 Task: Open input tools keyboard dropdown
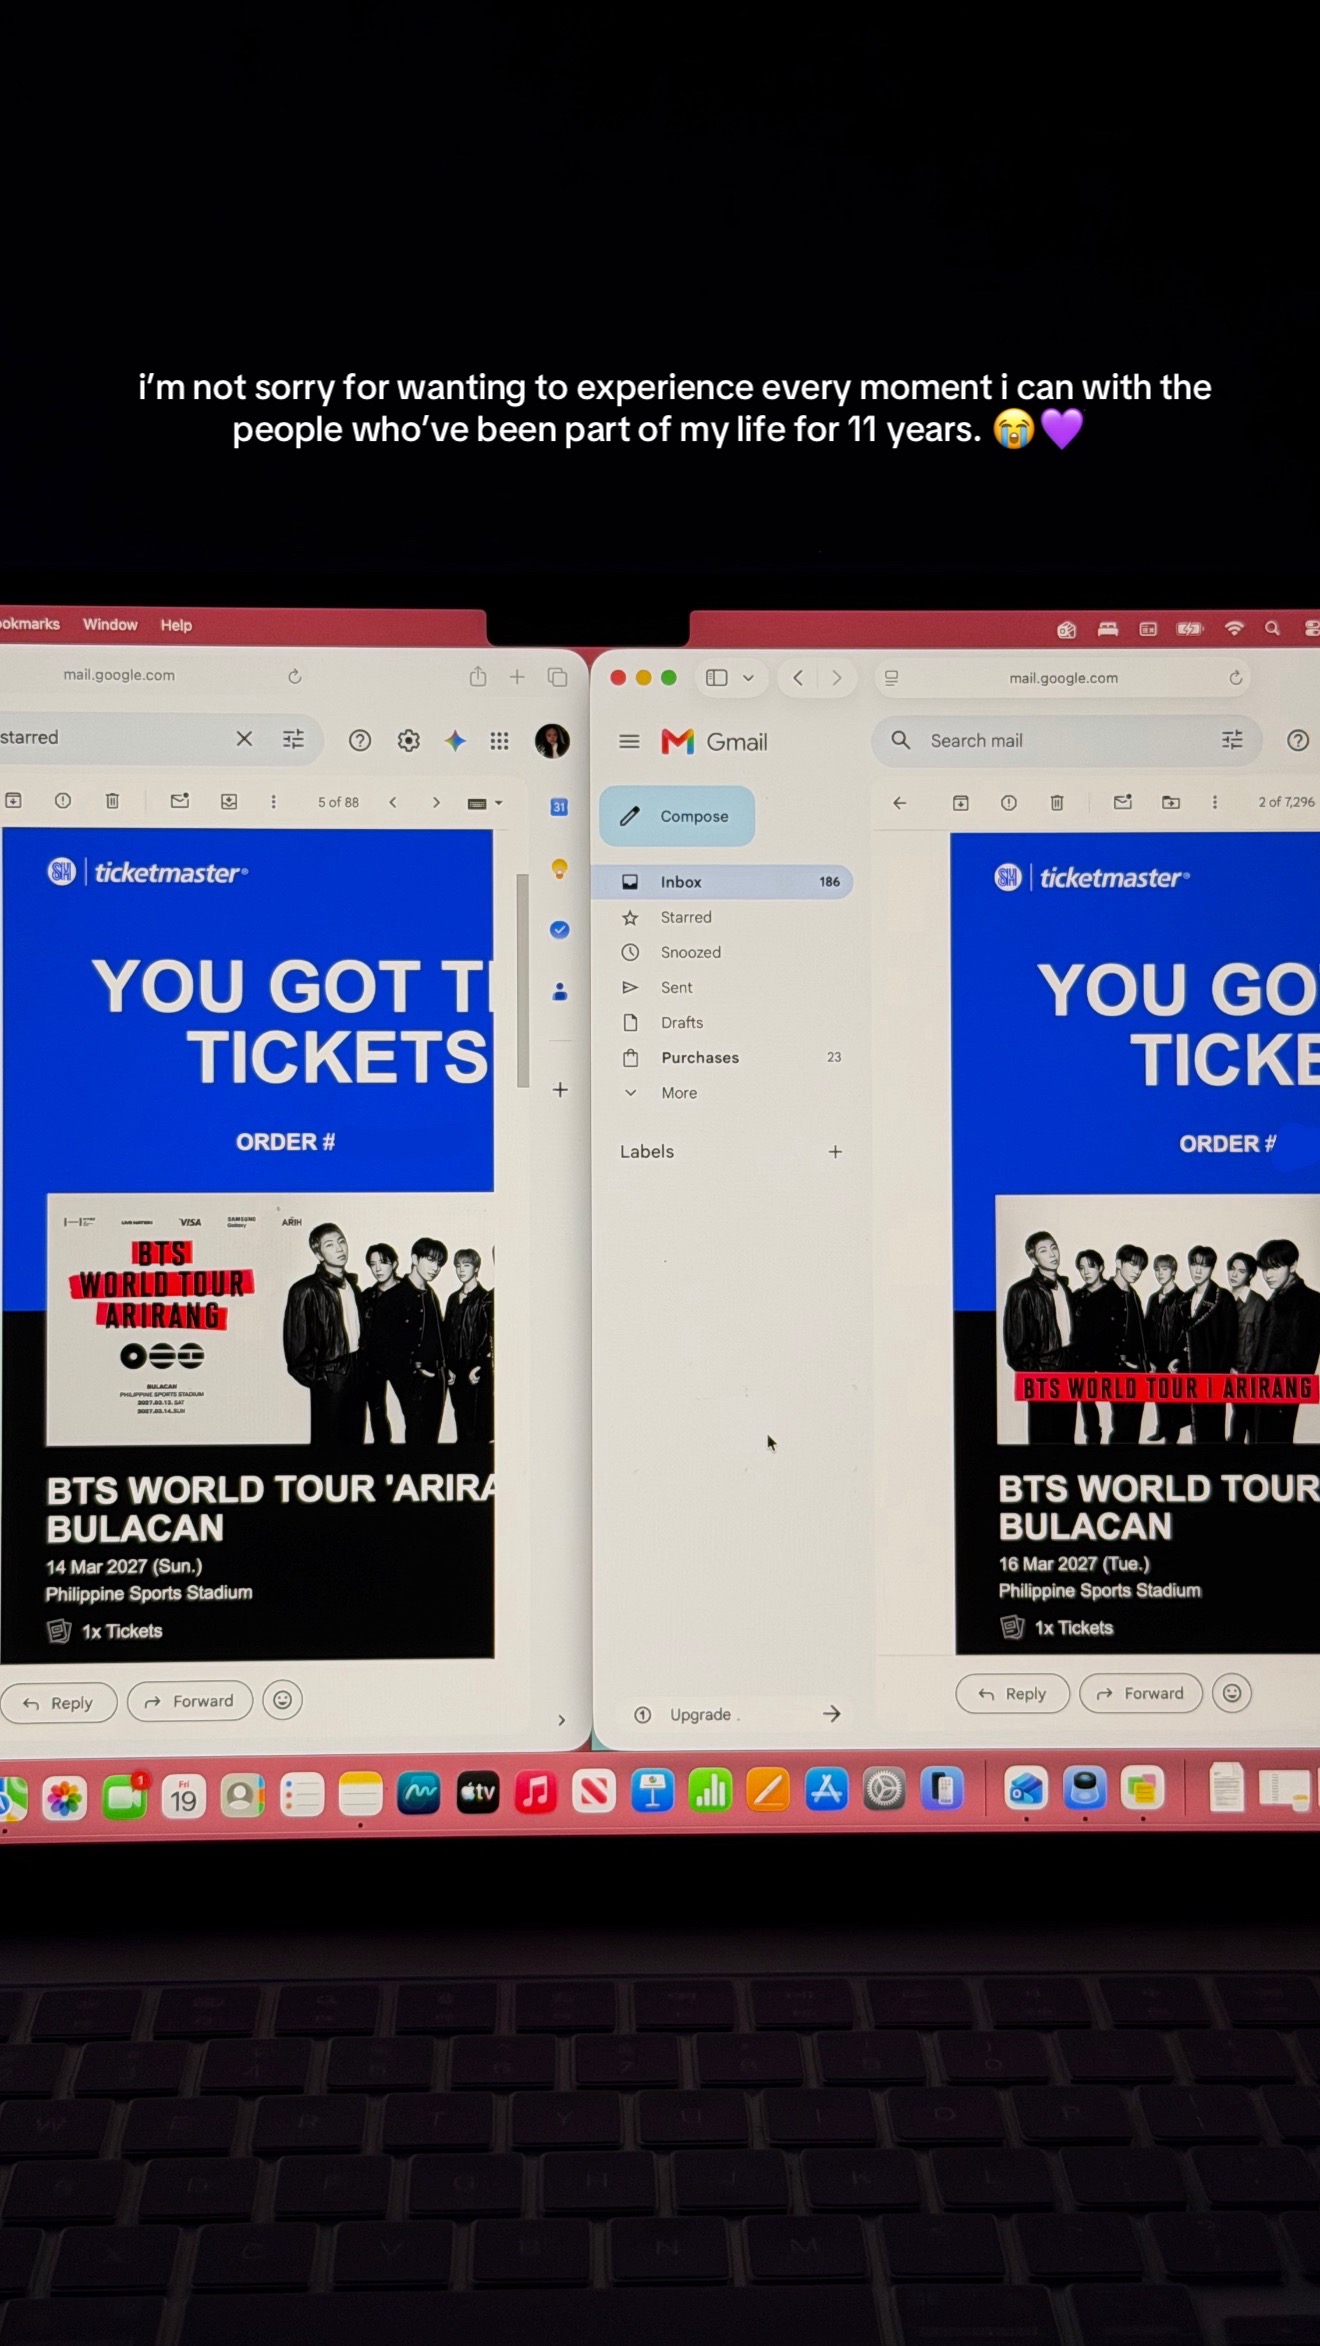pos(485,803)
